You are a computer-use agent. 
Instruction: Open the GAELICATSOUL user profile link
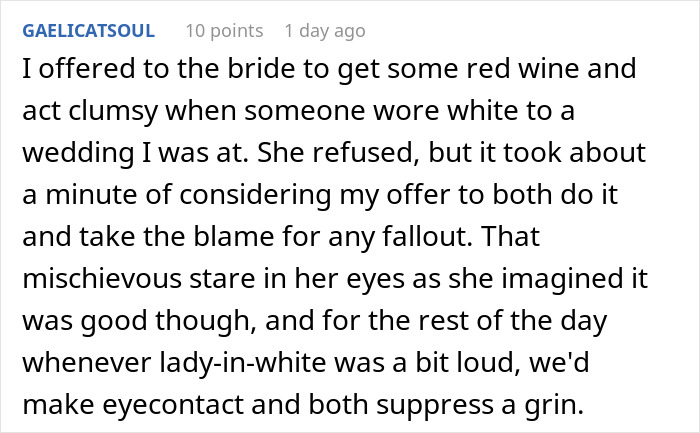(88, 31)
